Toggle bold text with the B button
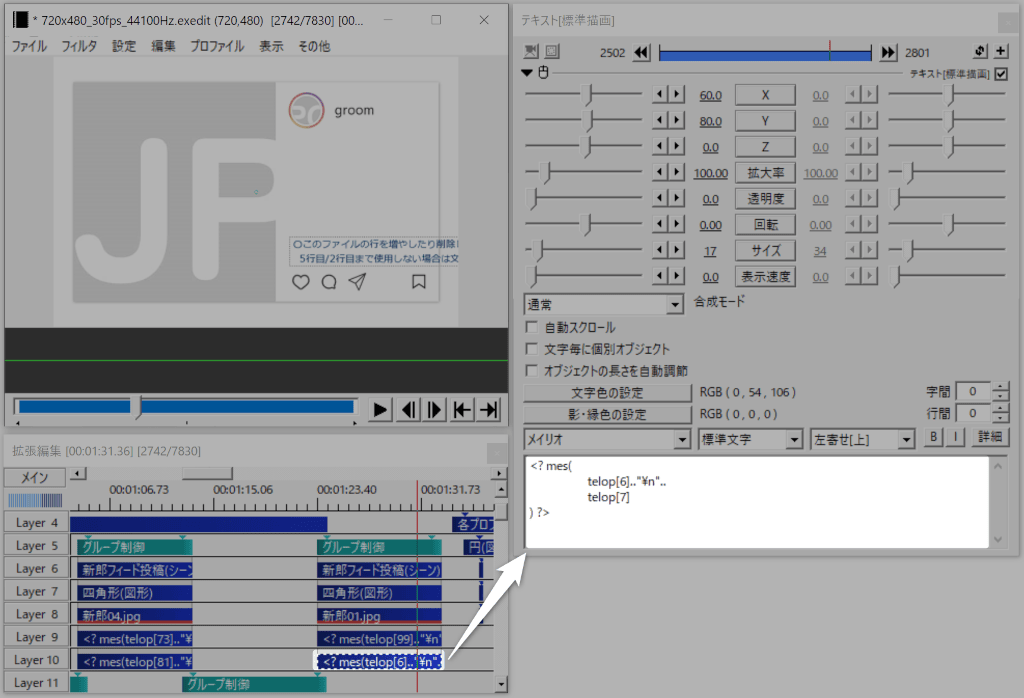The height and width of the screenshot is (698, 1024). pos(933,438)
